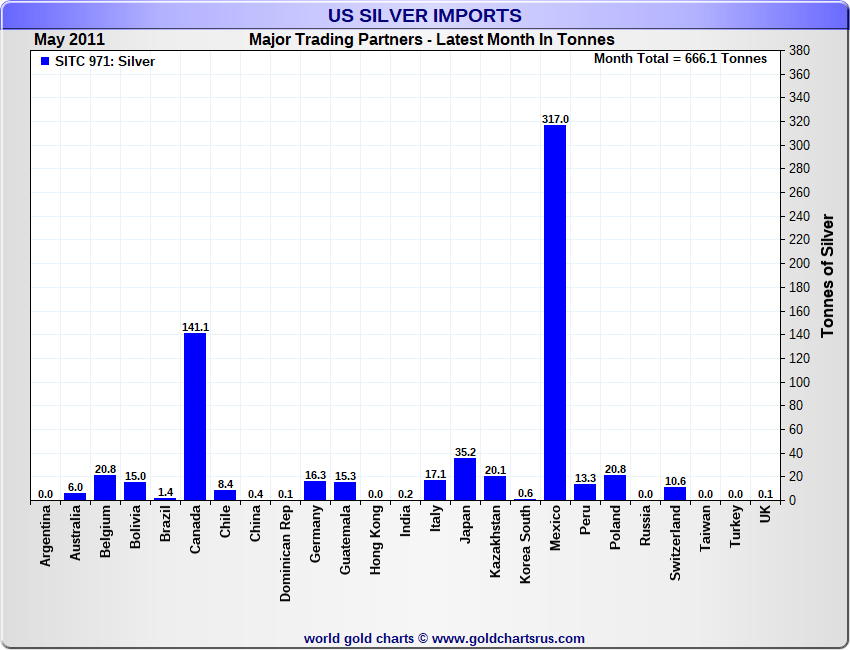Click the Hong Kong axis label
Screen dimensions: 850x650
pos(375,539)
